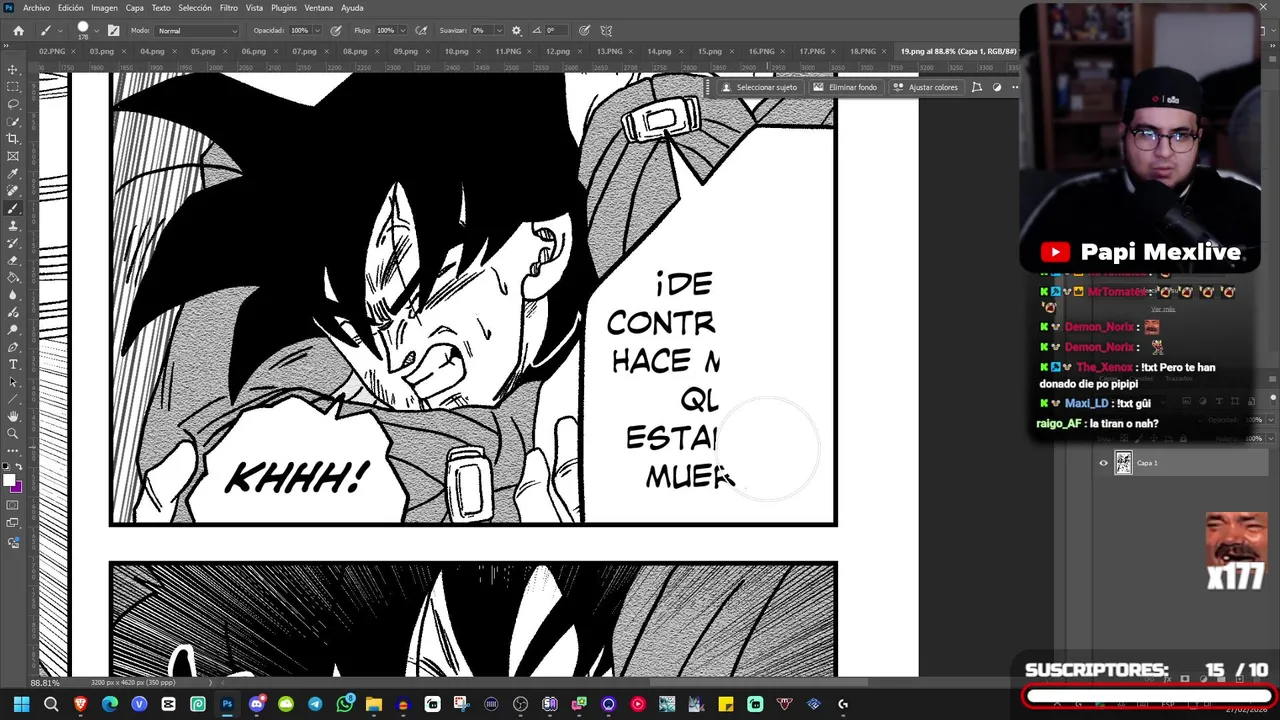
Task: Open the Ventana menu
Action: click(318, 8)
